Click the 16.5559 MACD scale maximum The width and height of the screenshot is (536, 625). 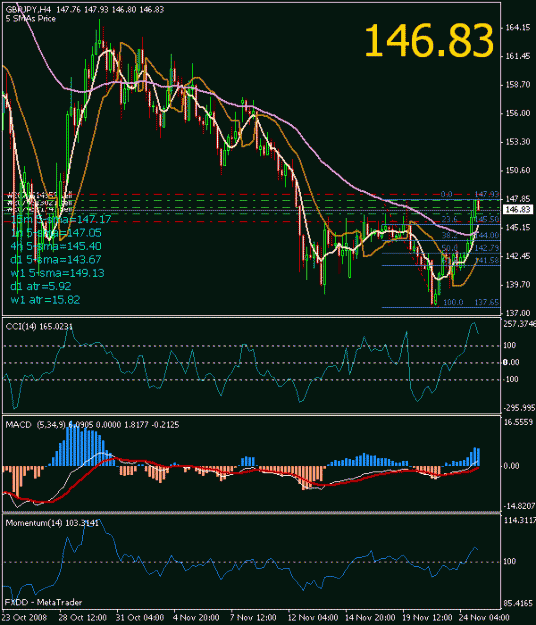(x=518, y=422)
